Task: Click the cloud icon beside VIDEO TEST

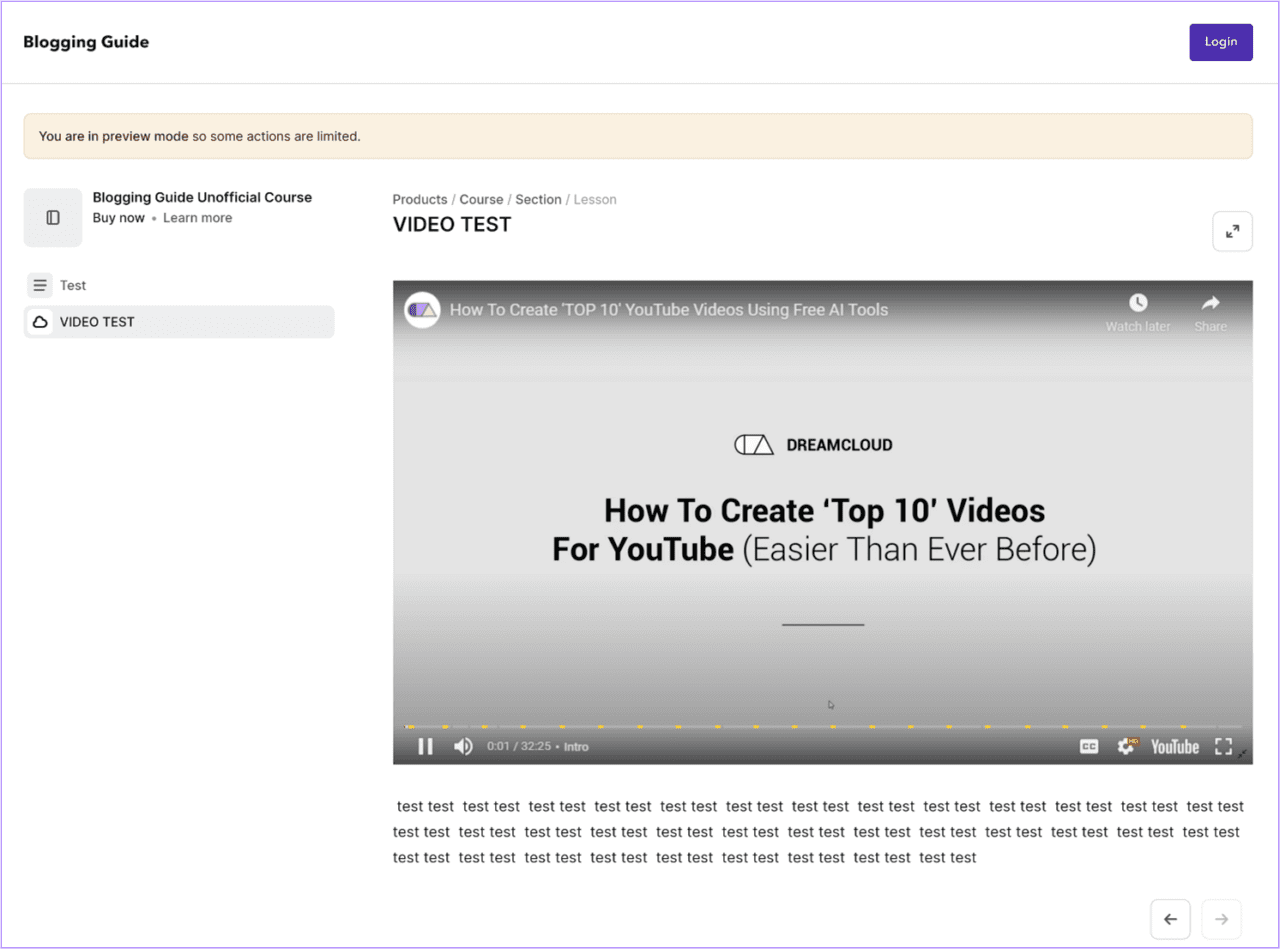Action: pos(39,321)
